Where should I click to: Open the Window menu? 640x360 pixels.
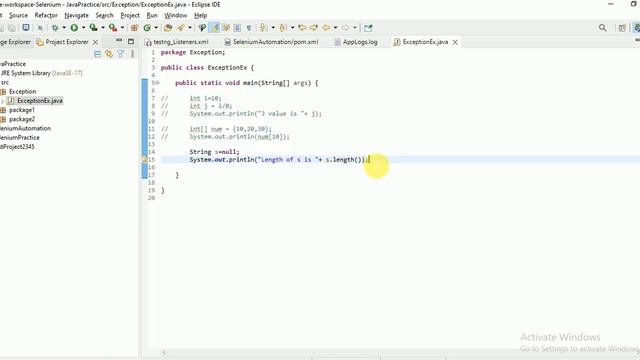[x=176, y=15]
